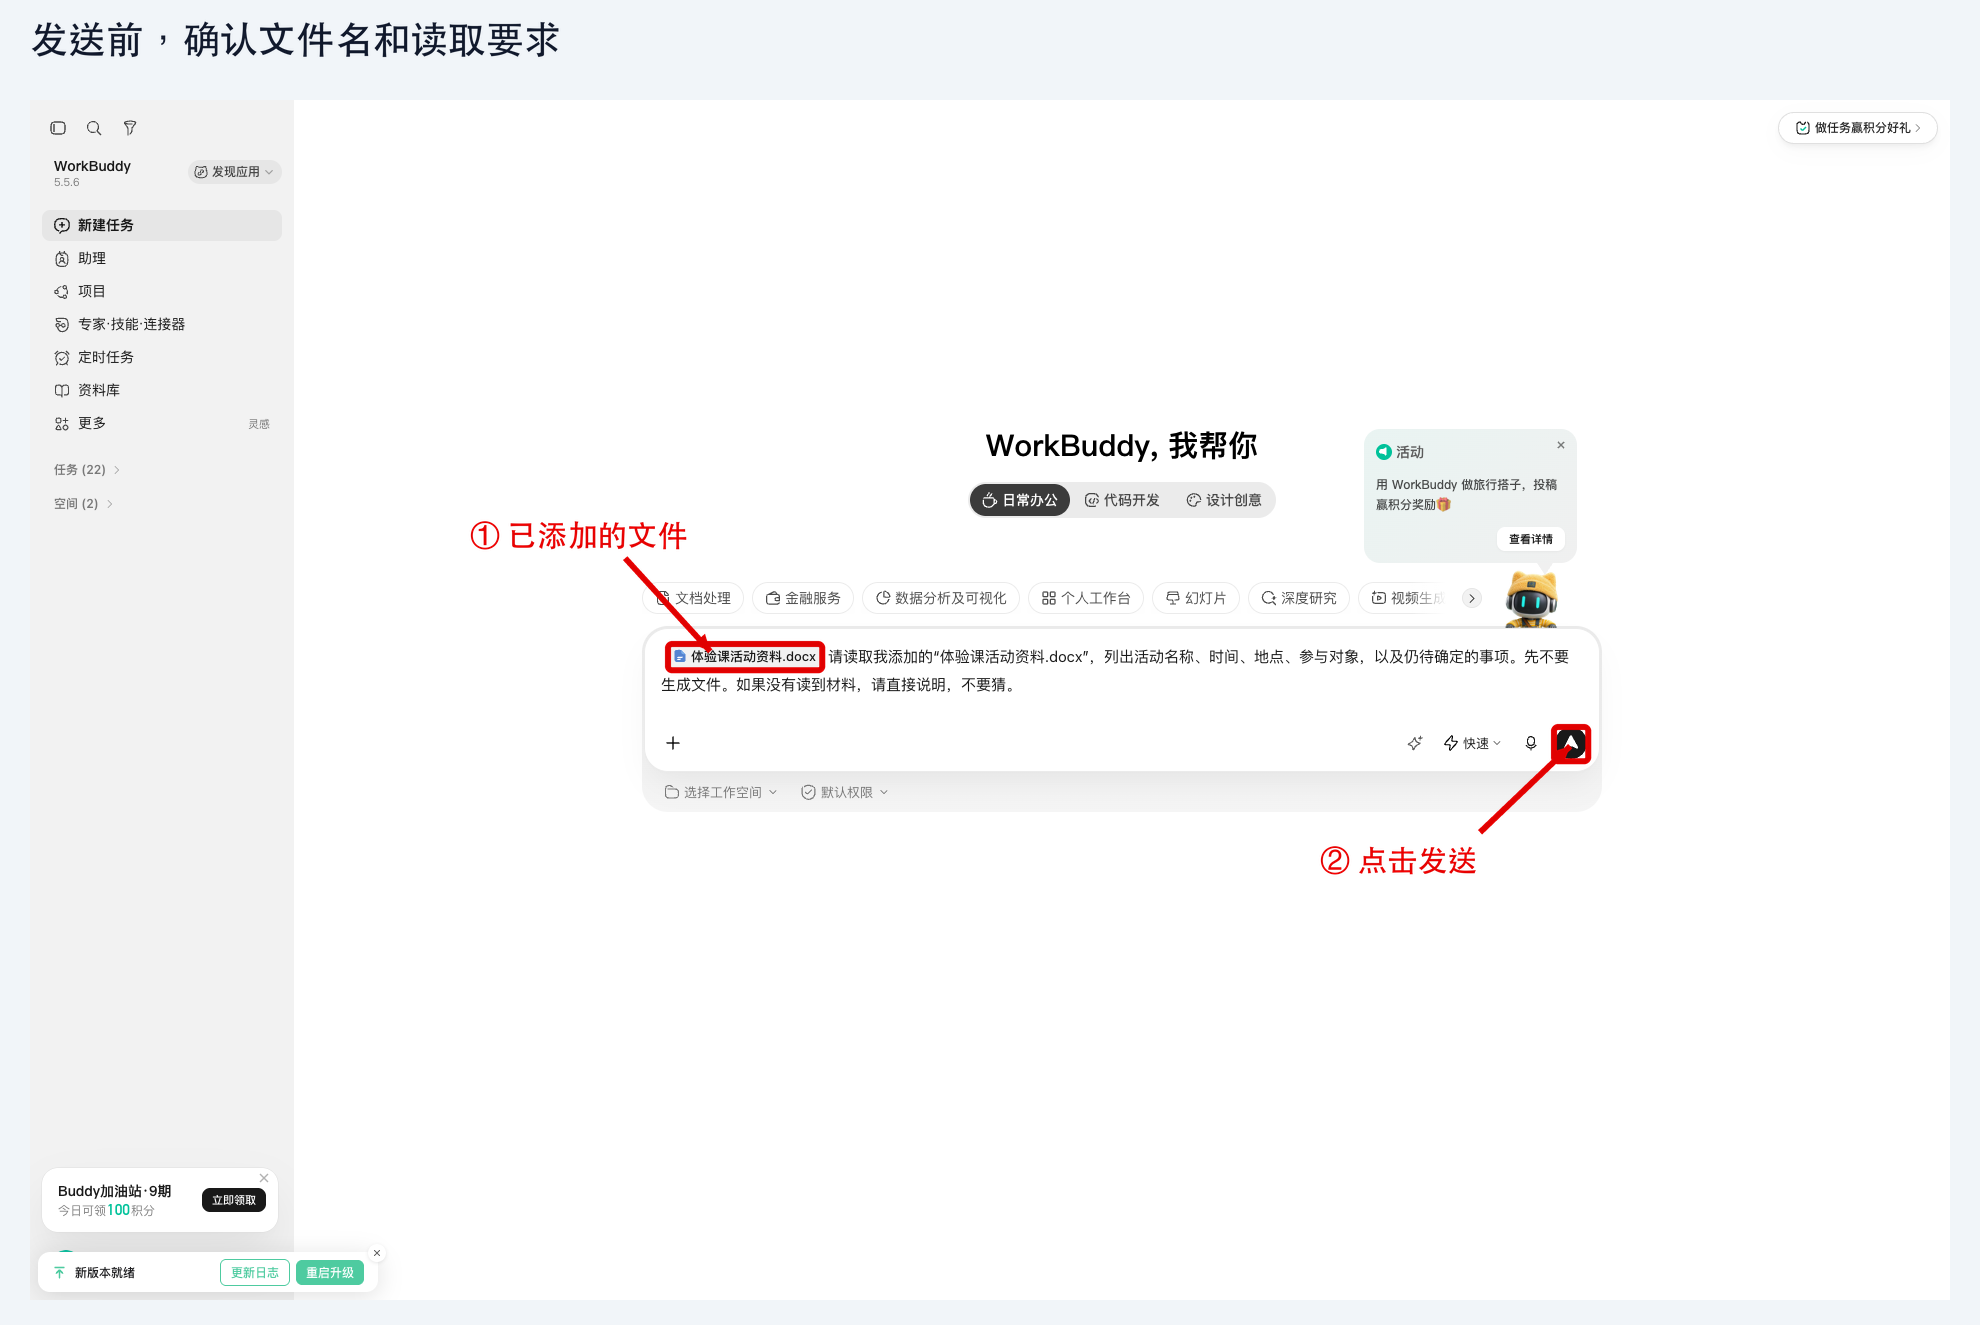Switch to the 日常办公 tab
Screen dimensions: 1980x1325
1020,500
